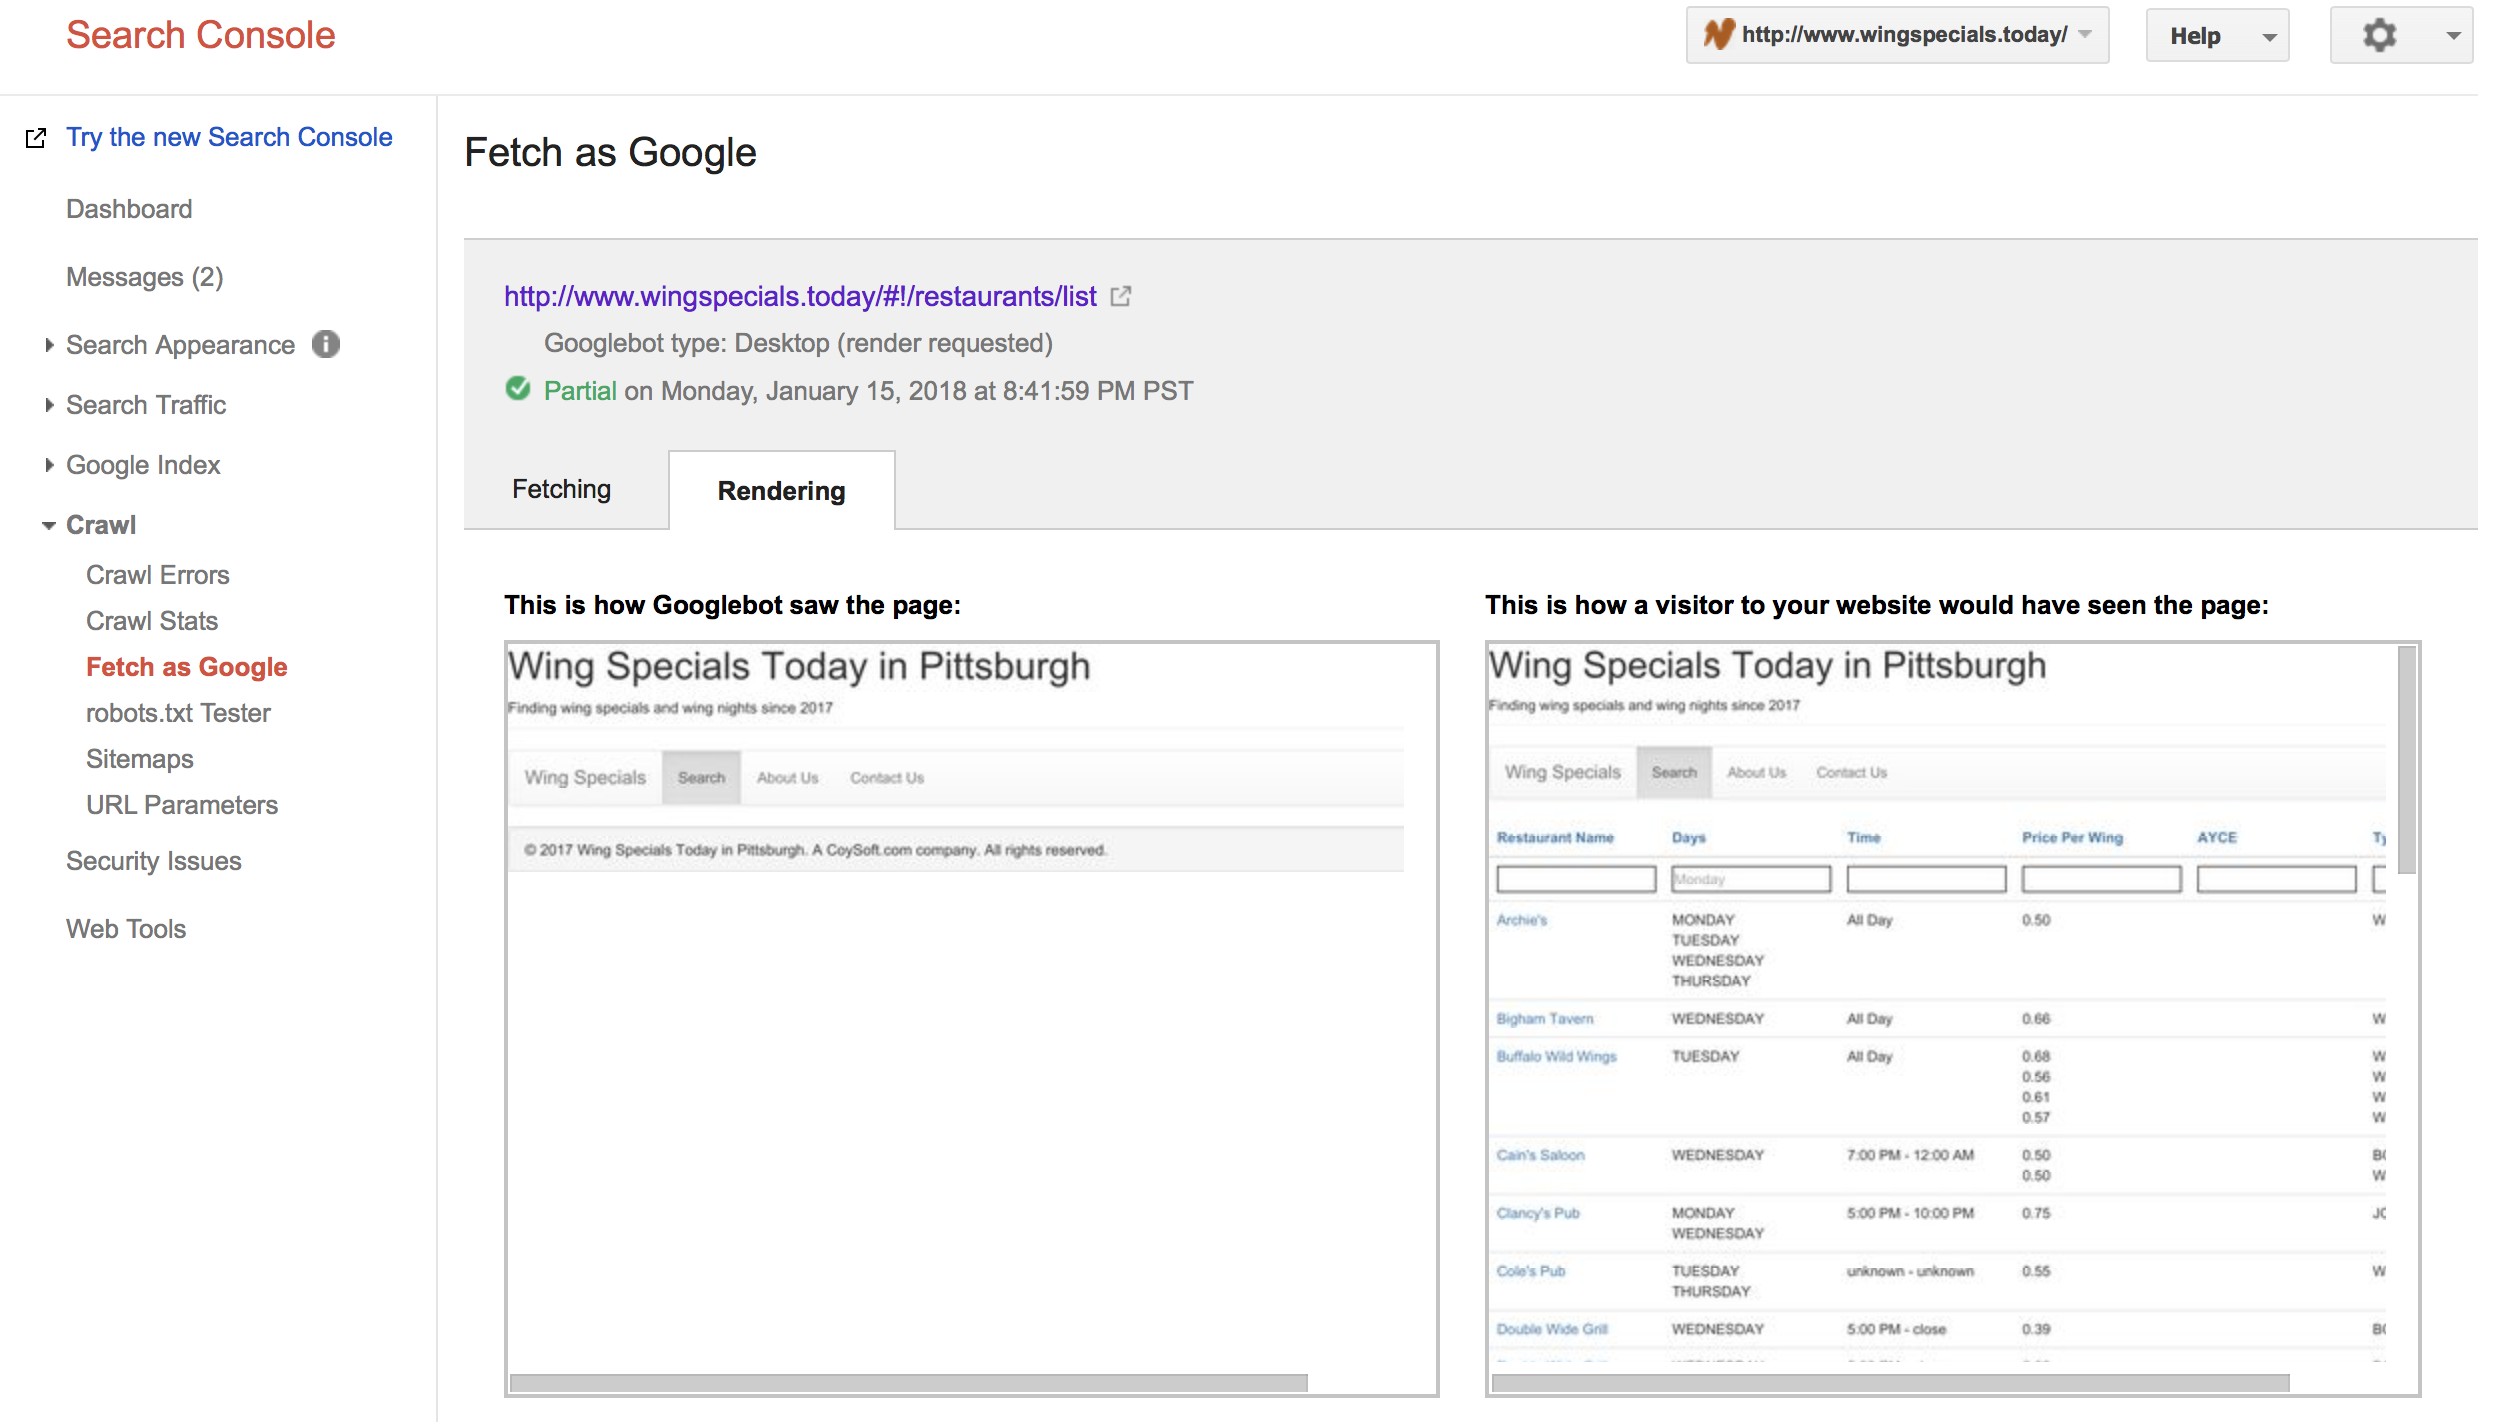Open Crawl Errors page
The image size is (2502, 1422).
[x=158, y=575]
